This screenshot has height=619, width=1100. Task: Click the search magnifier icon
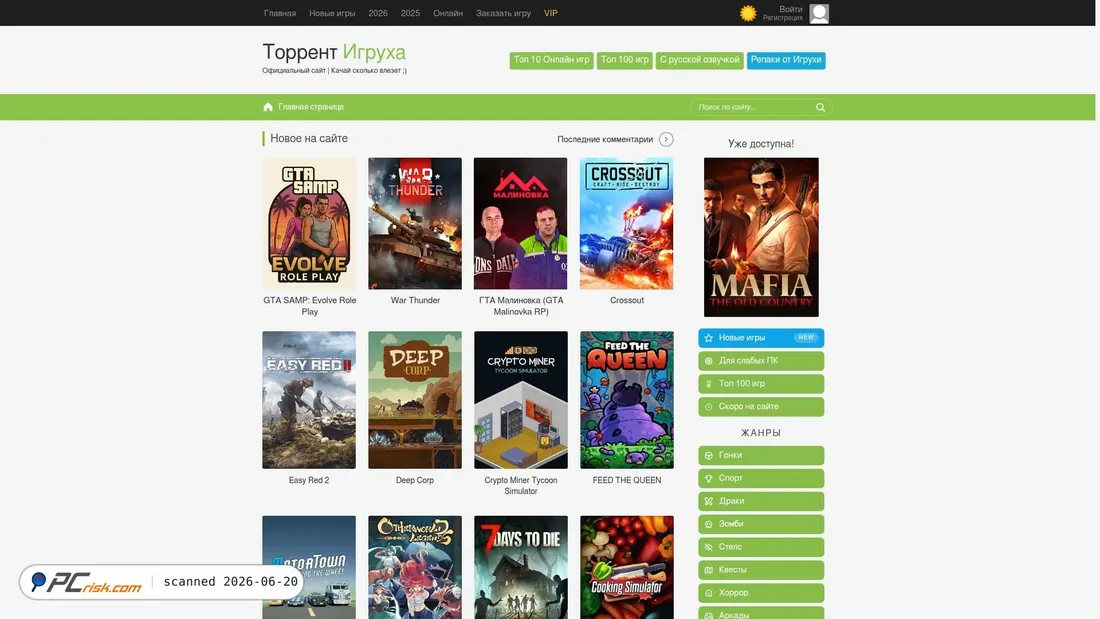[x=820, y=107]
